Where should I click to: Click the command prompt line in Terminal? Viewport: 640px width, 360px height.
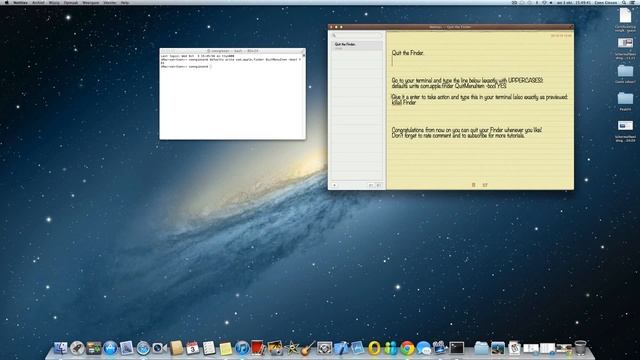coord(186,67)
